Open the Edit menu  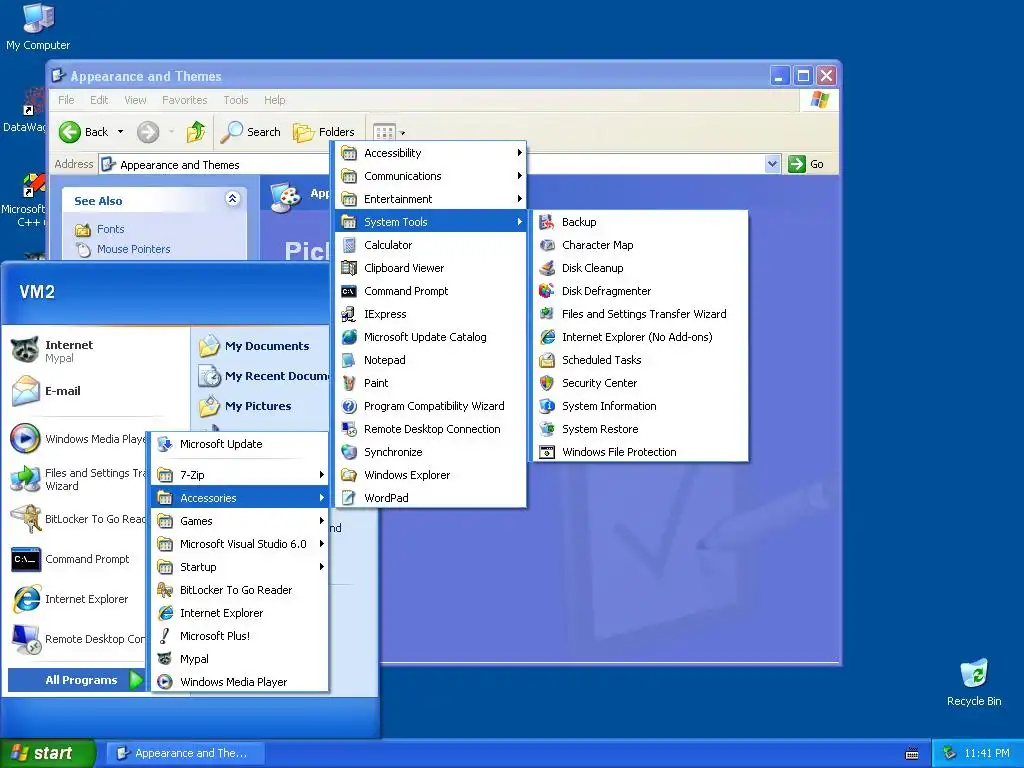[x=99, y=100]
